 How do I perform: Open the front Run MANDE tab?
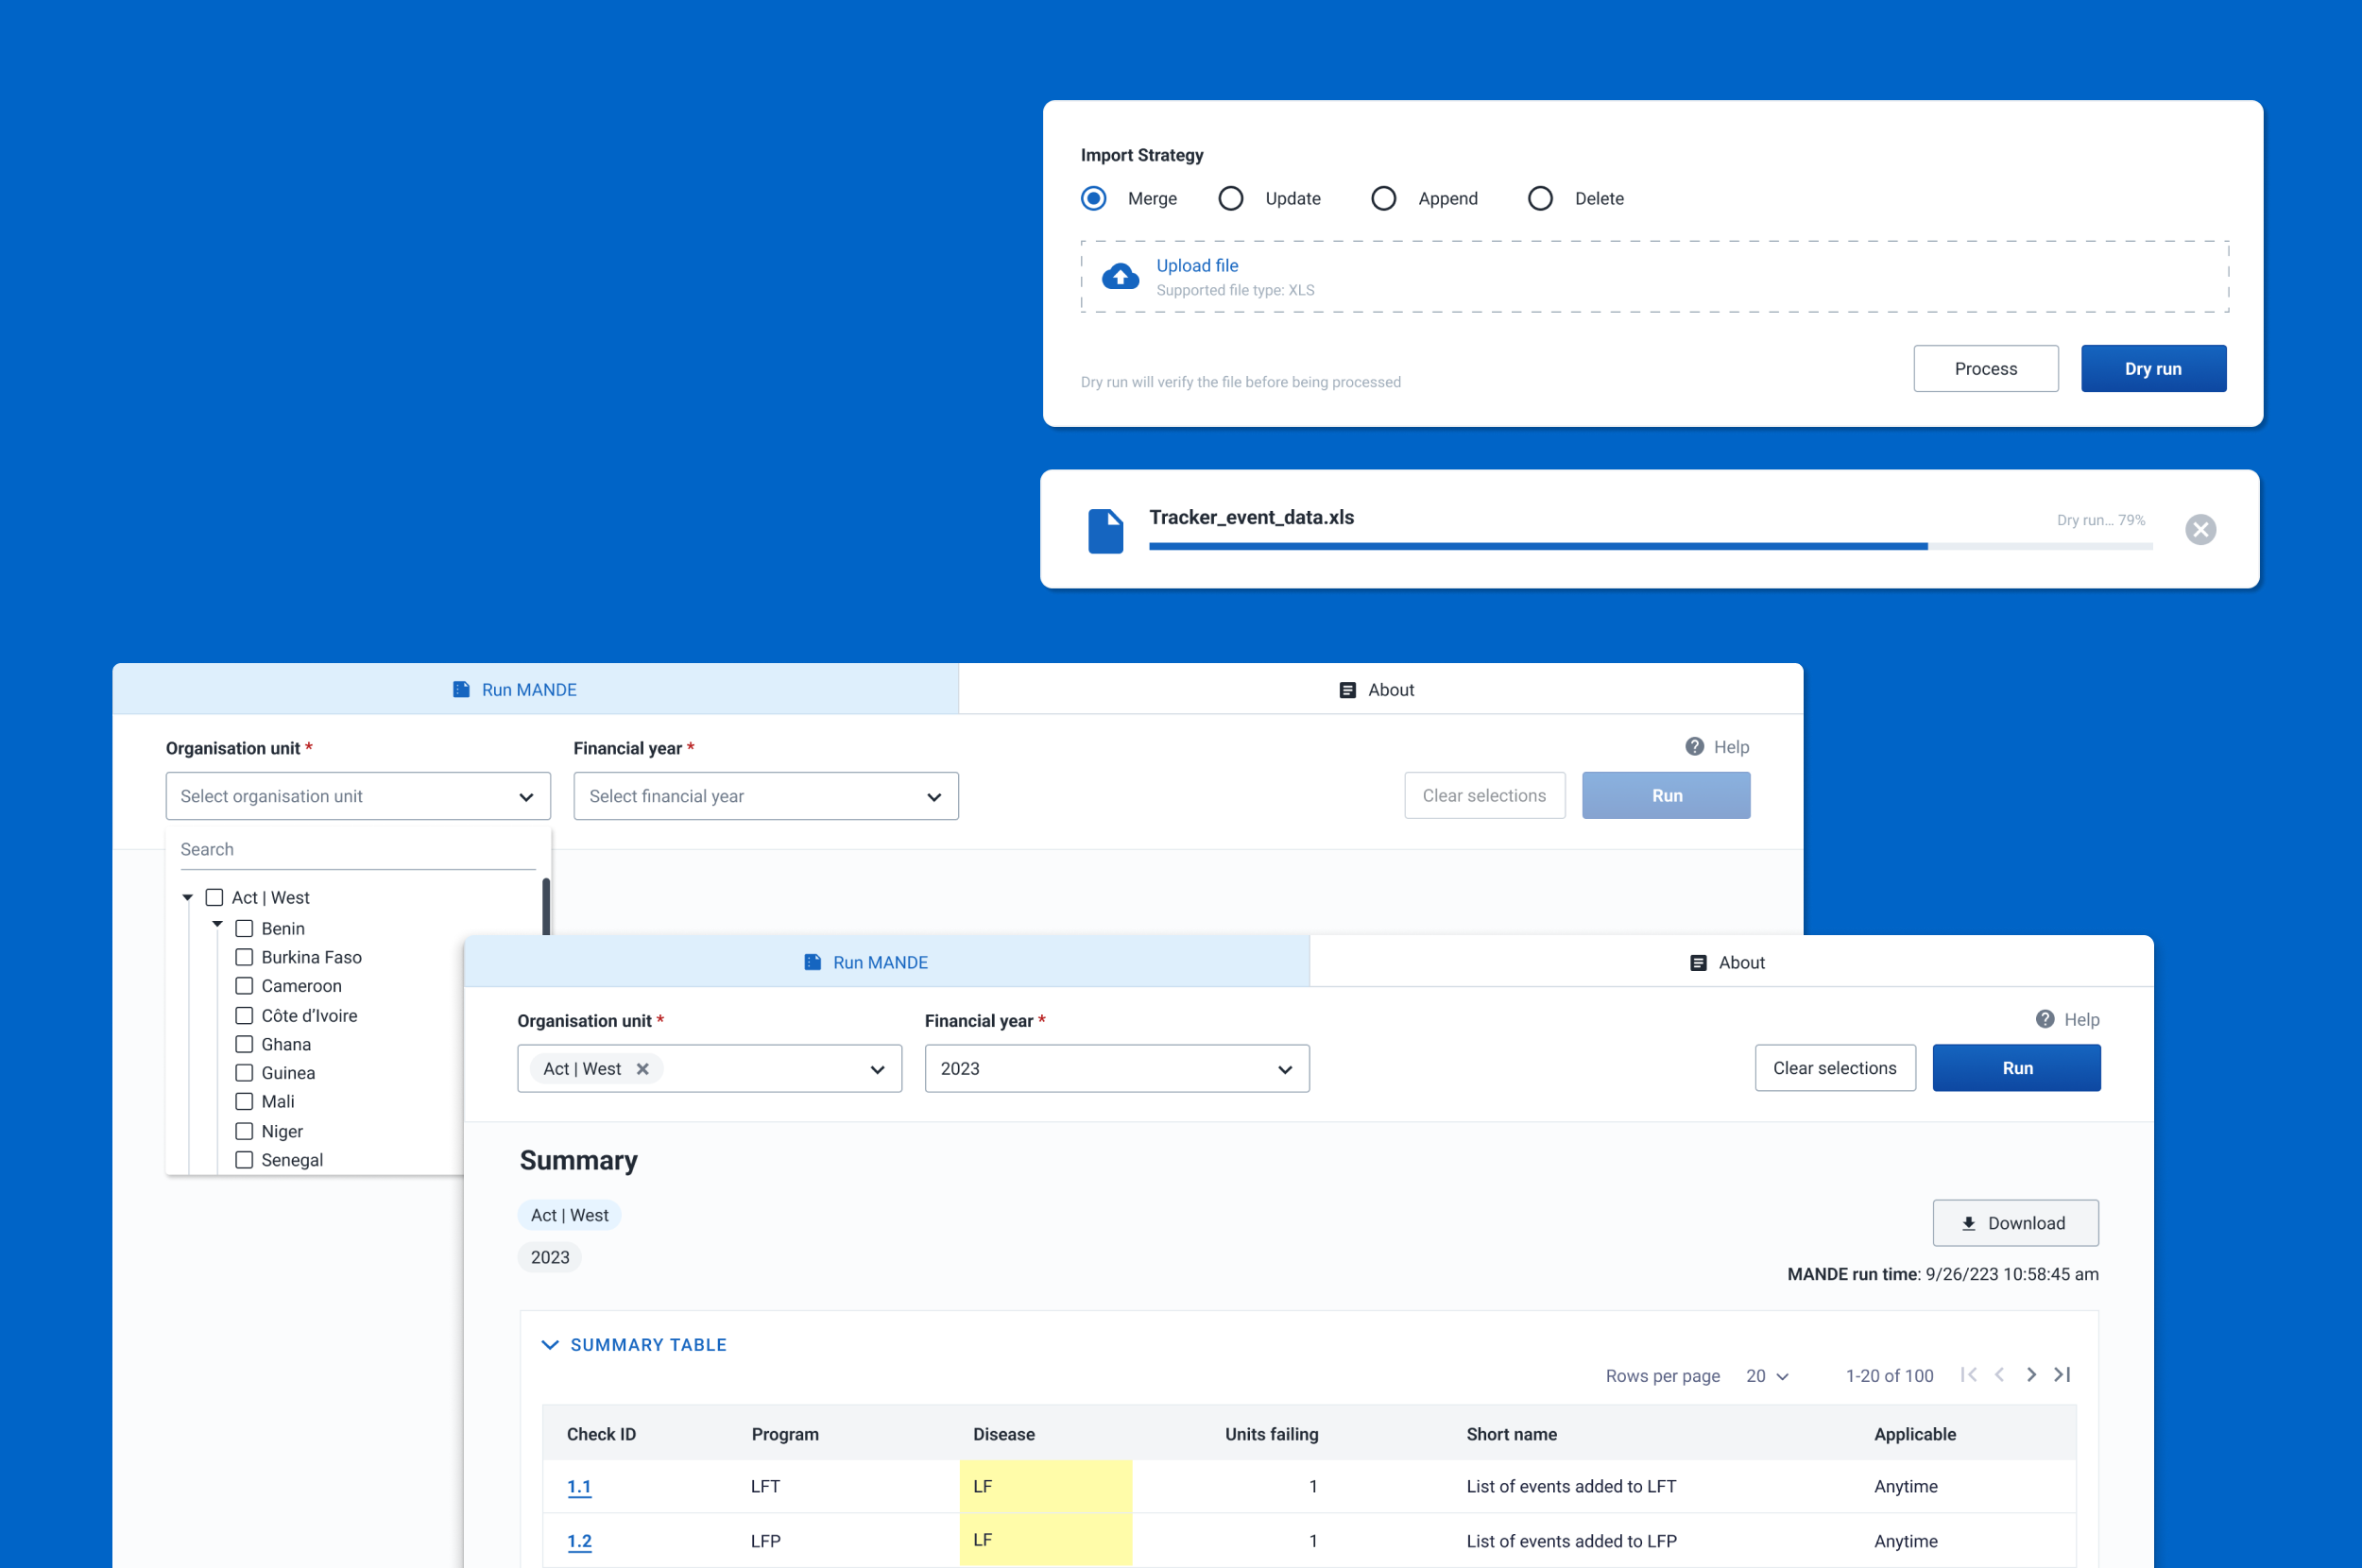click(x=866, y=962)
